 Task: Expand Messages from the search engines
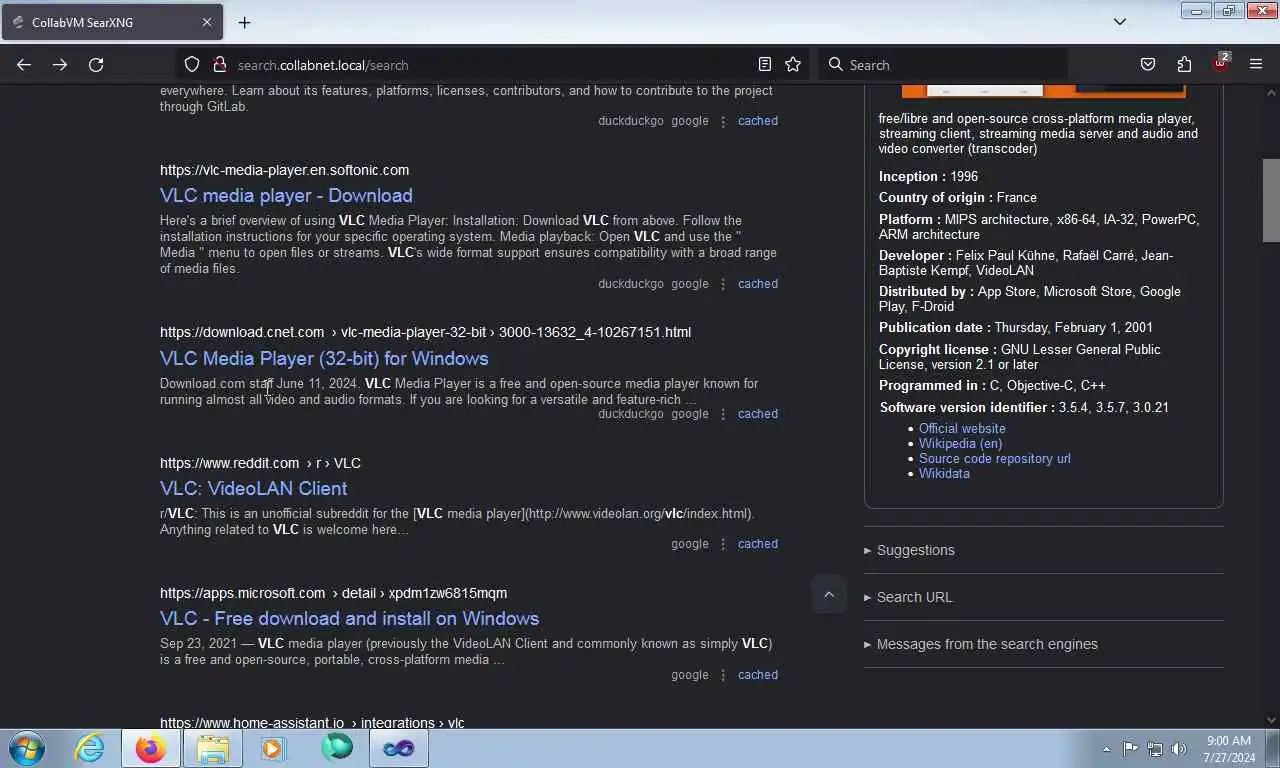pos(981,644)
